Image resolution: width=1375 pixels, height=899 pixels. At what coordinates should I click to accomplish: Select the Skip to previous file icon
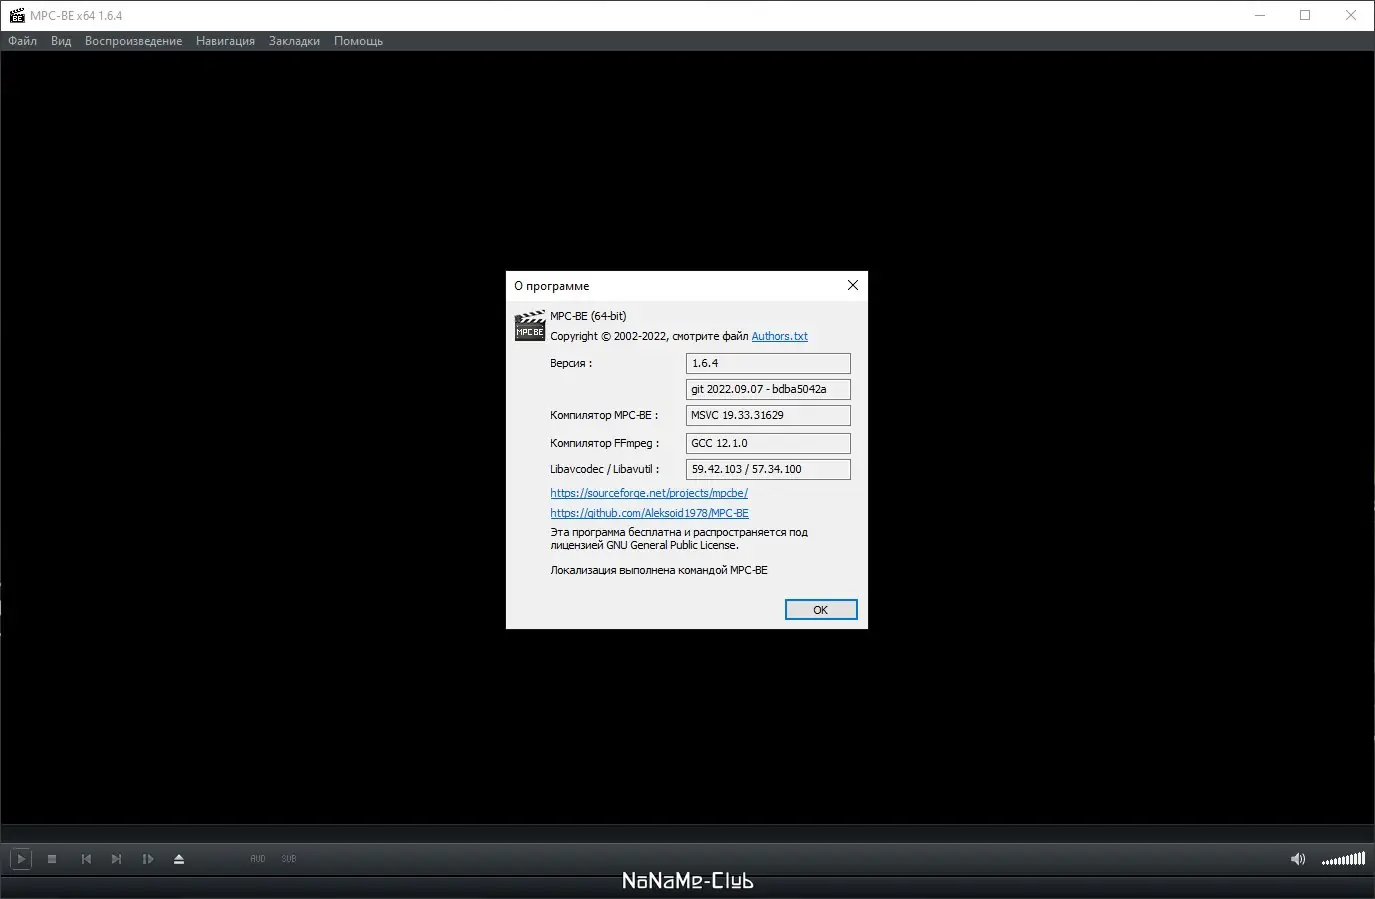pos(85,858)
